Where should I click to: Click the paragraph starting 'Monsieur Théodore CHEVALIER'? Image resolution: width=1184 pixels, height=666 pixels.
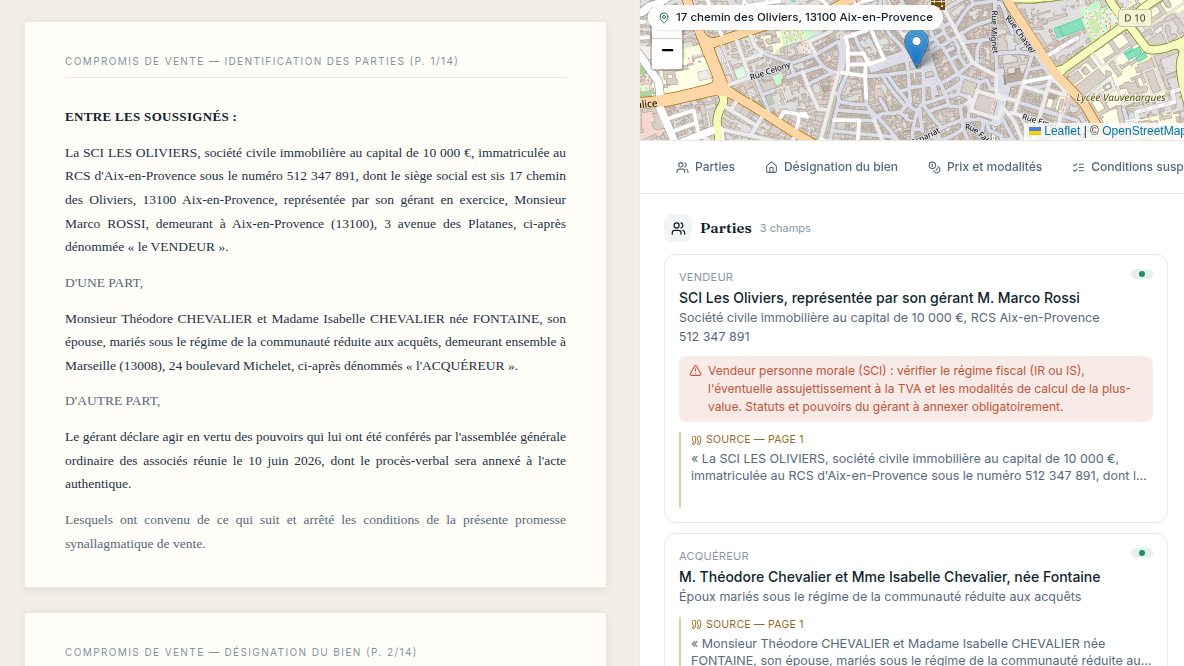(315, 342)
